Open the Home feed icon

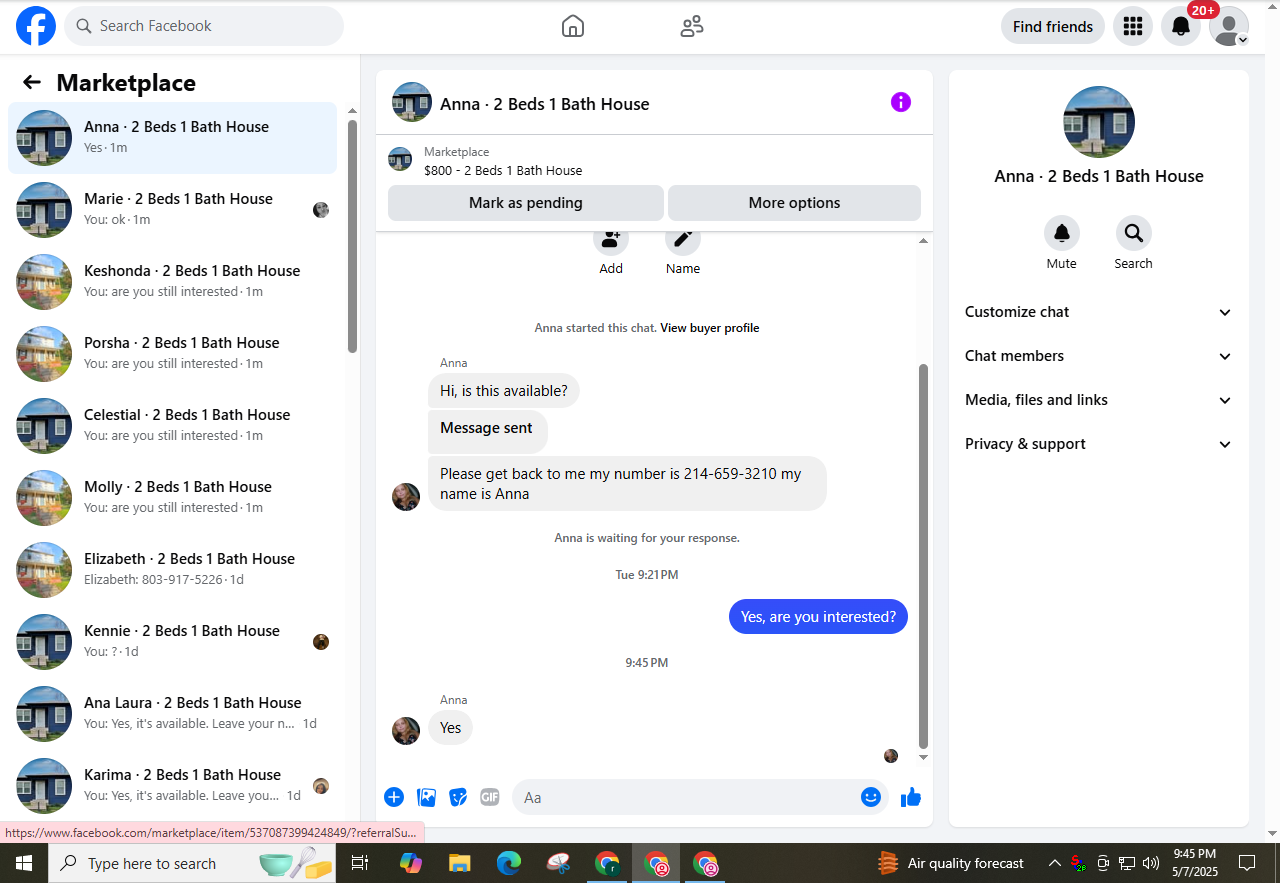573,26
